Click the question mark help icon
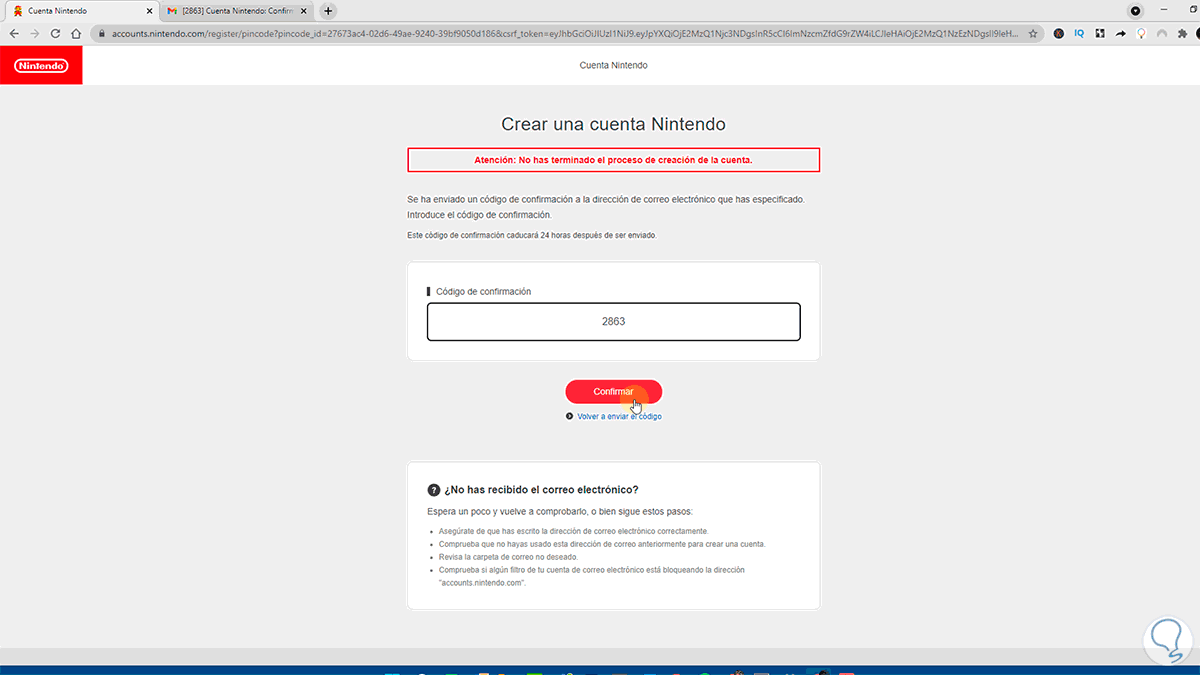 pos(433,490)
